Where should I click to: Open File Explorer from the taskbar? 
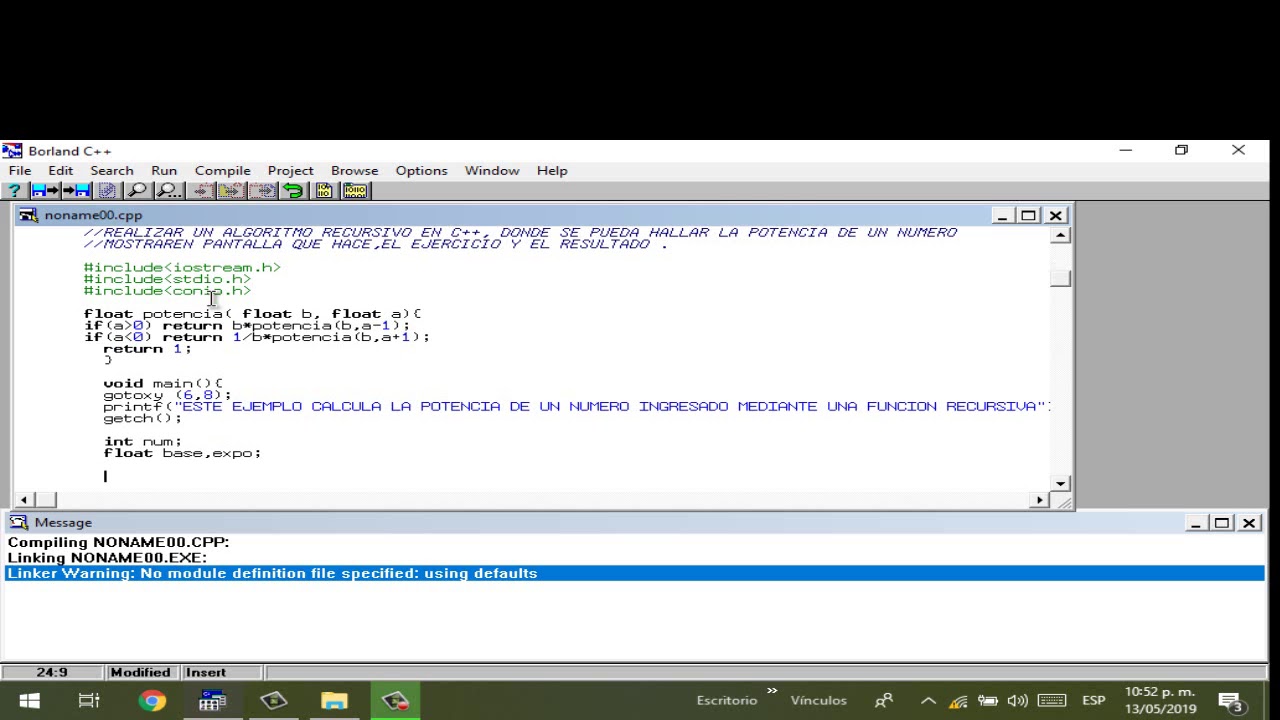pos(334,701)
